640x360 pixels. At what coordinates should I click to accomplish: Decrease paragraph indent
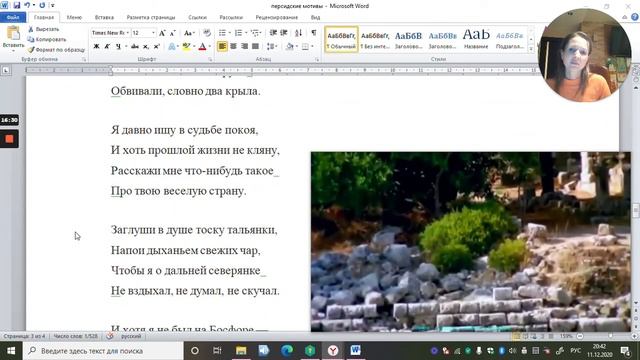point(273,33)
